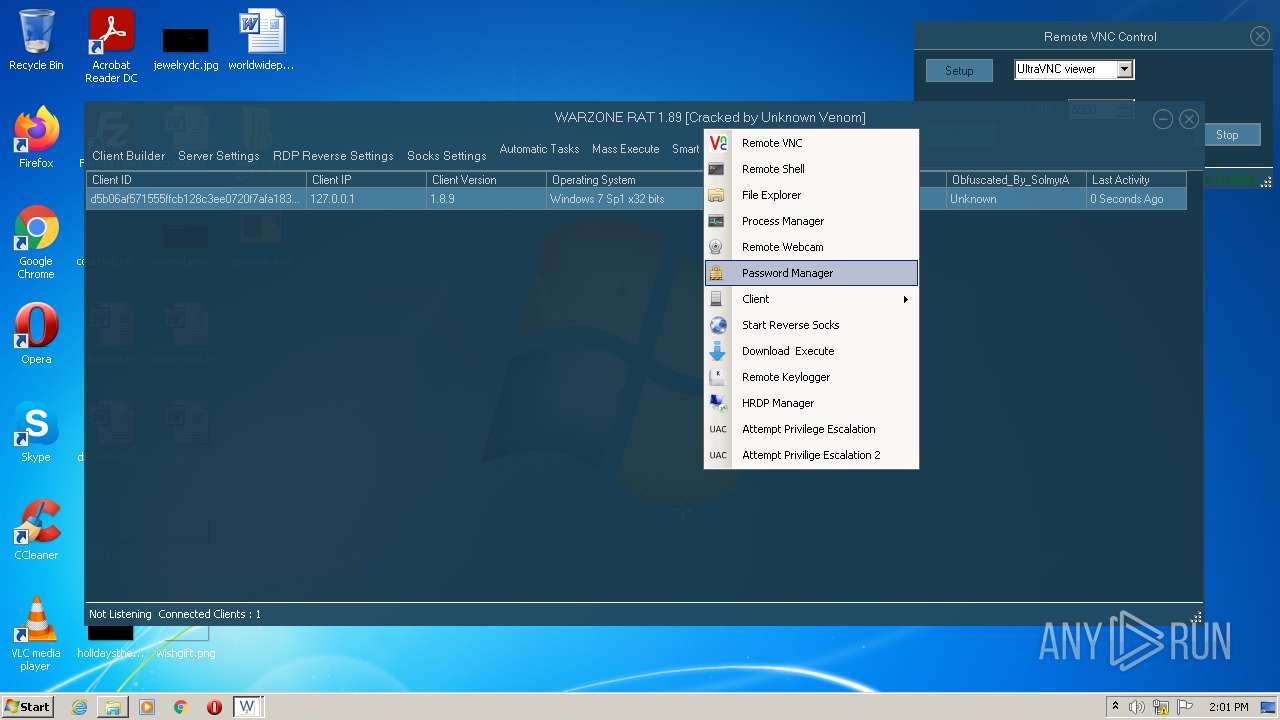1280x720 pixels.
Task: Click the Remote Webcam camera icon
Action: [717, 247]
